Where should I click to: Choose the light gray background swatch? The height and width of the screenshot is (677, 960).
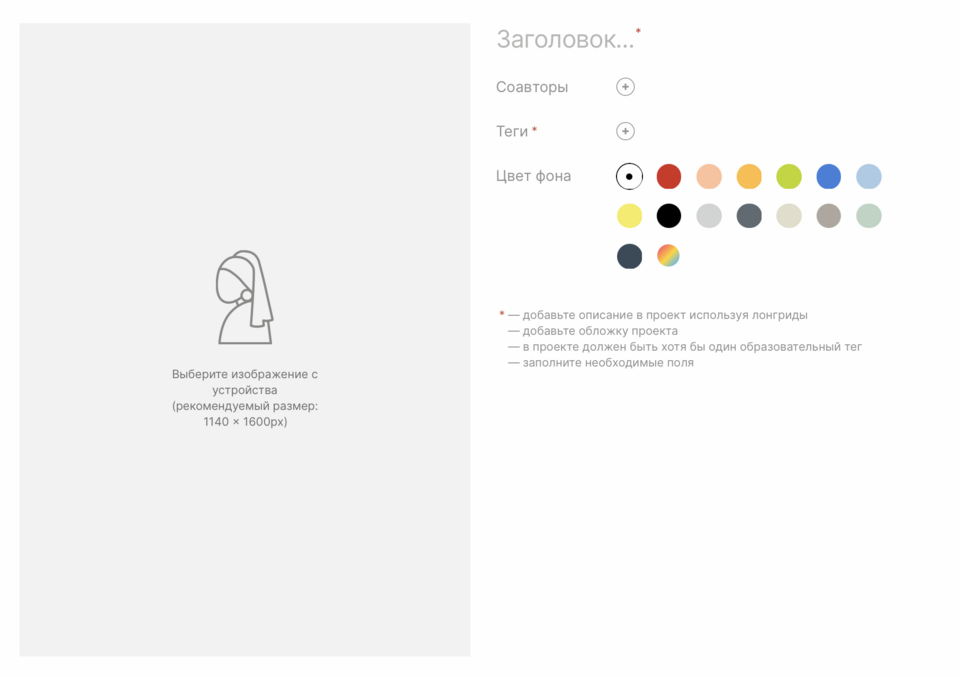coord(709,216)
